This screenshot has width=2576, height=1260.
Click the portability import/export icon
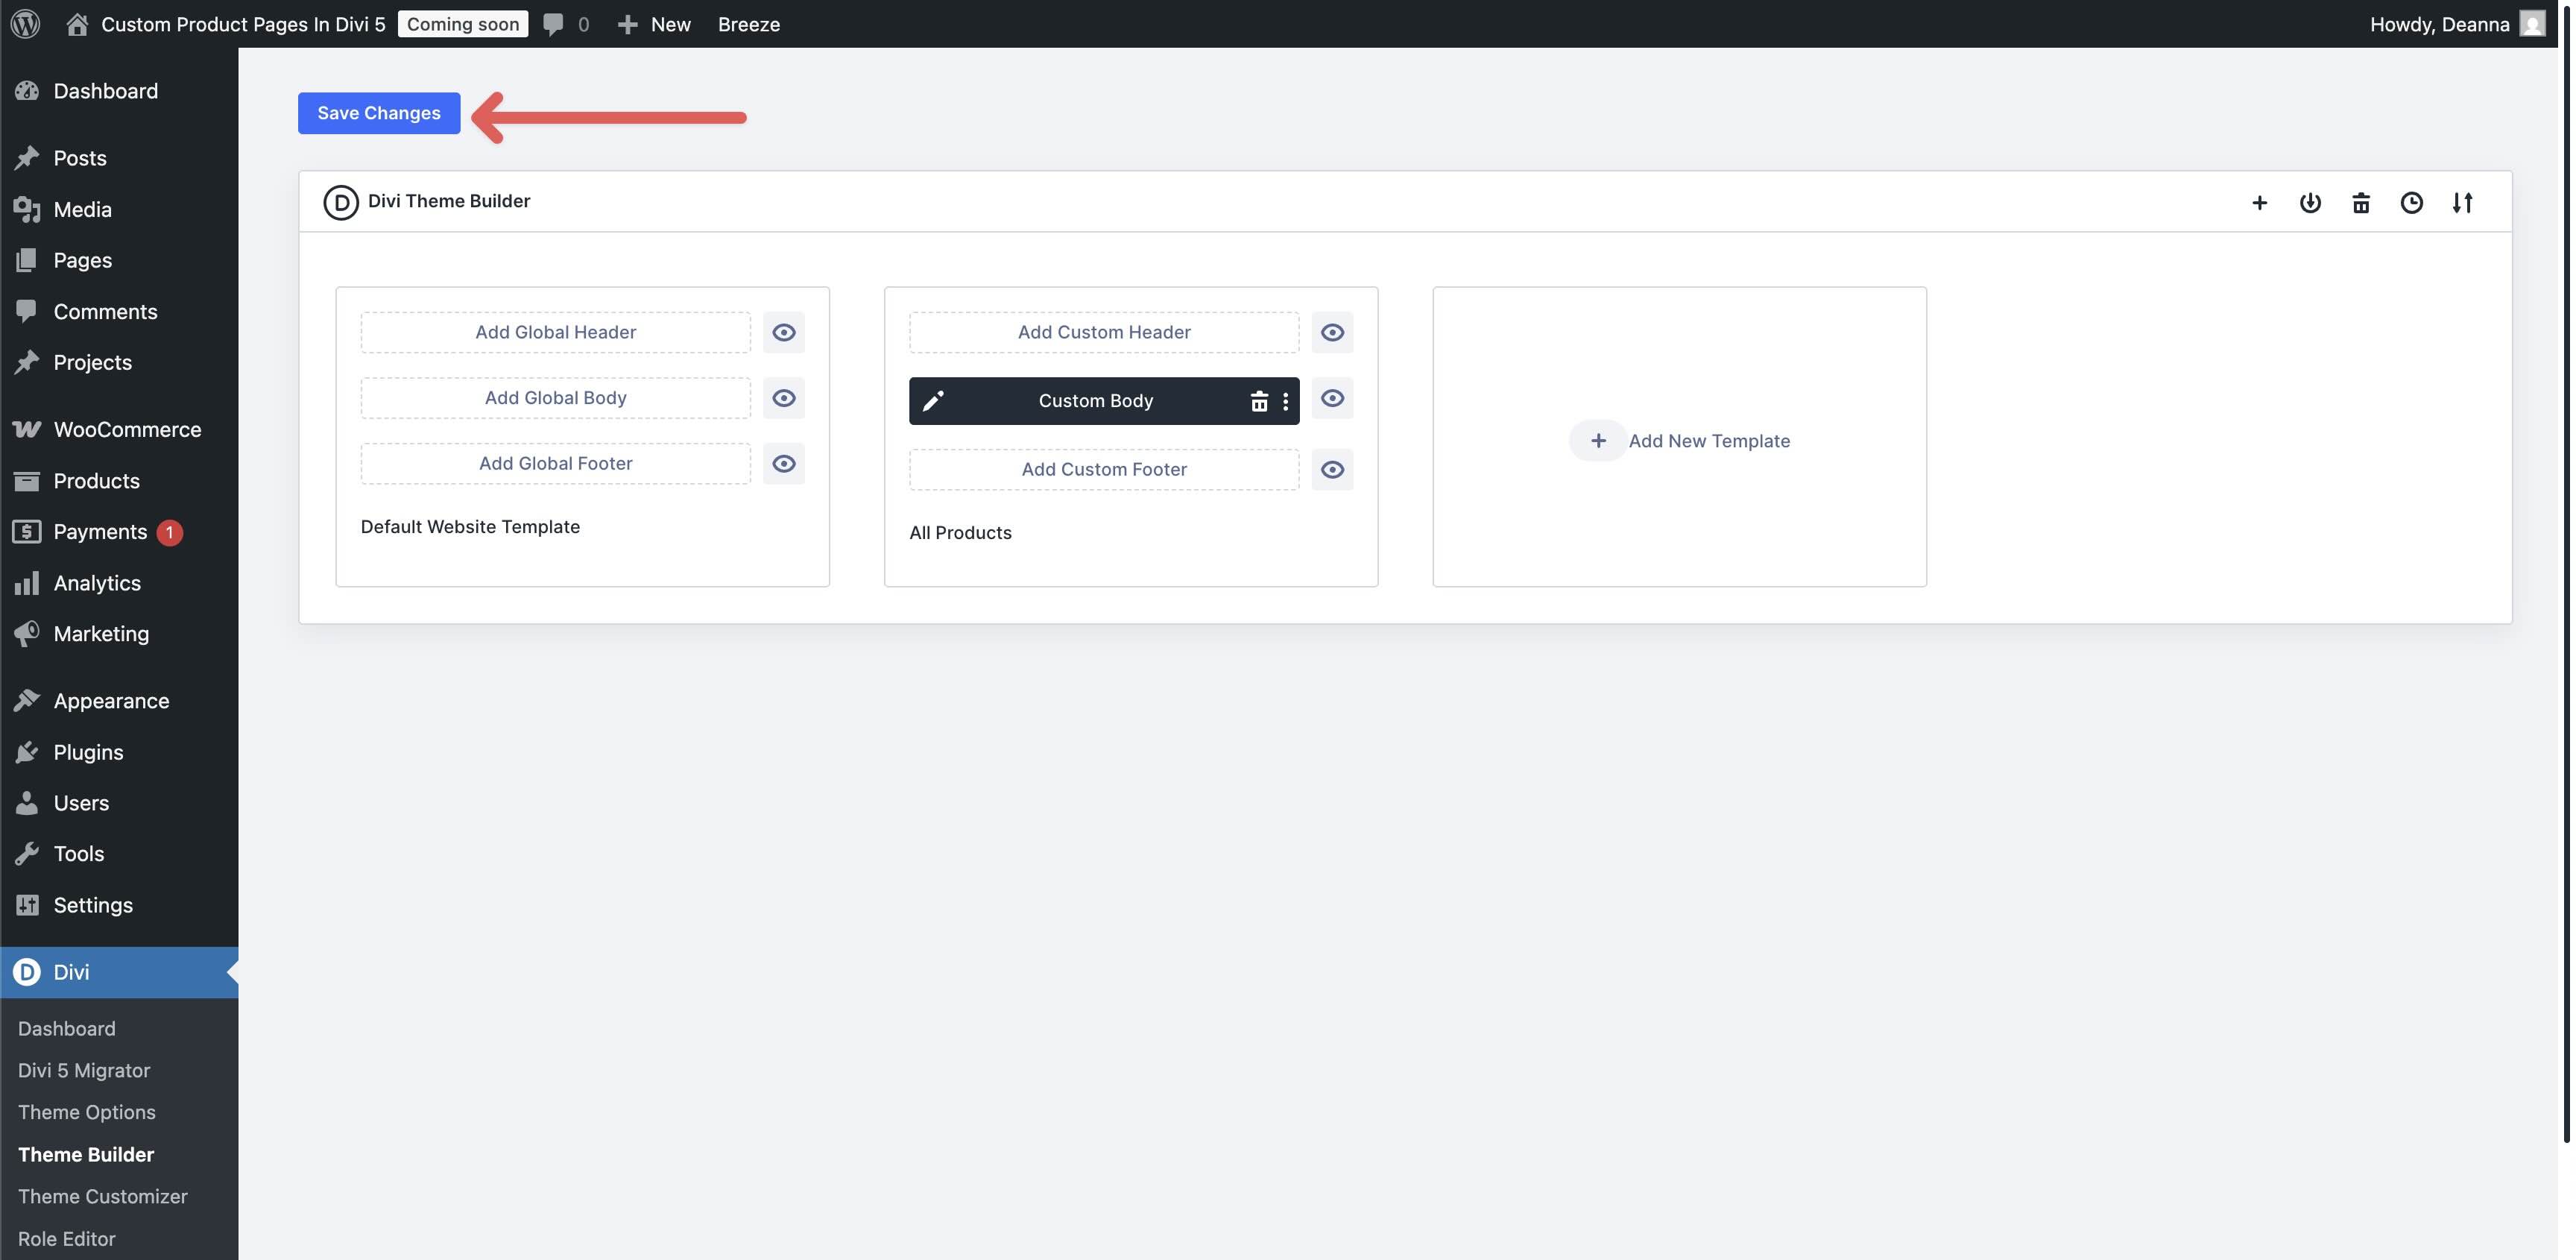click(2311, 202)
